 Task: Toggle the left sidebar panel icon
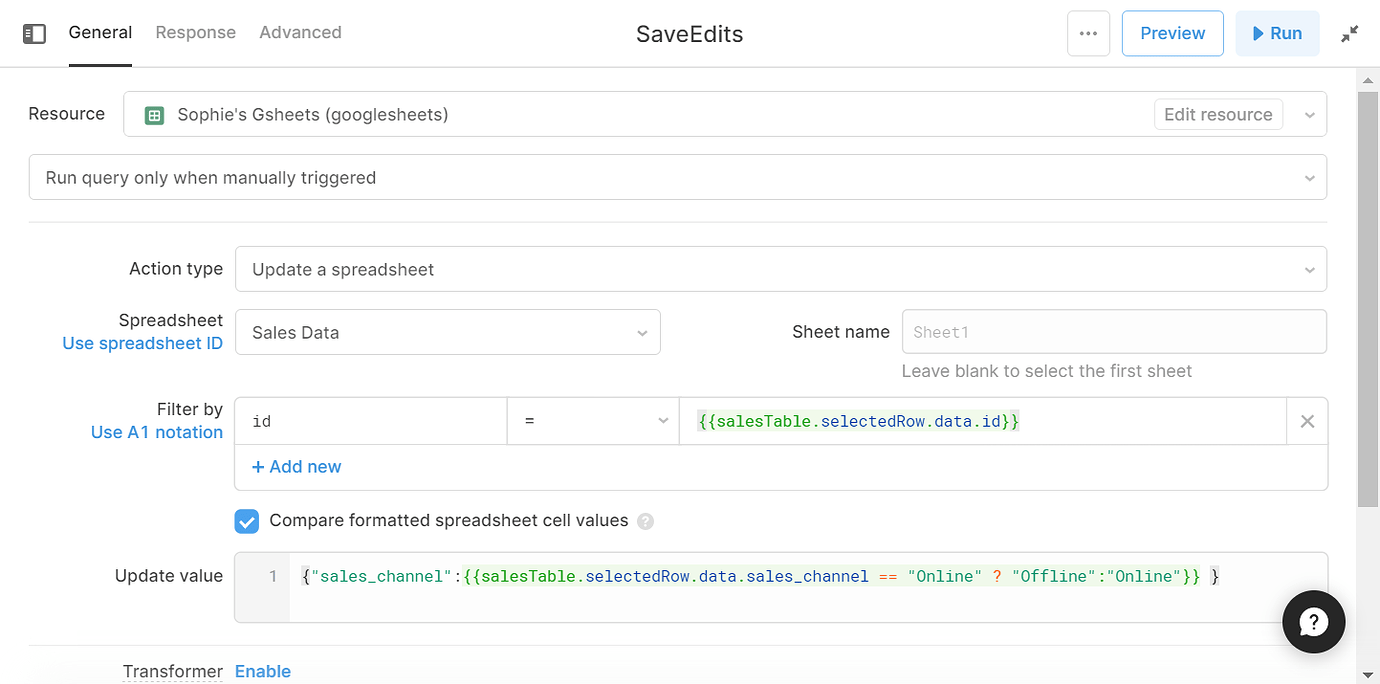(x=34, y=34)
